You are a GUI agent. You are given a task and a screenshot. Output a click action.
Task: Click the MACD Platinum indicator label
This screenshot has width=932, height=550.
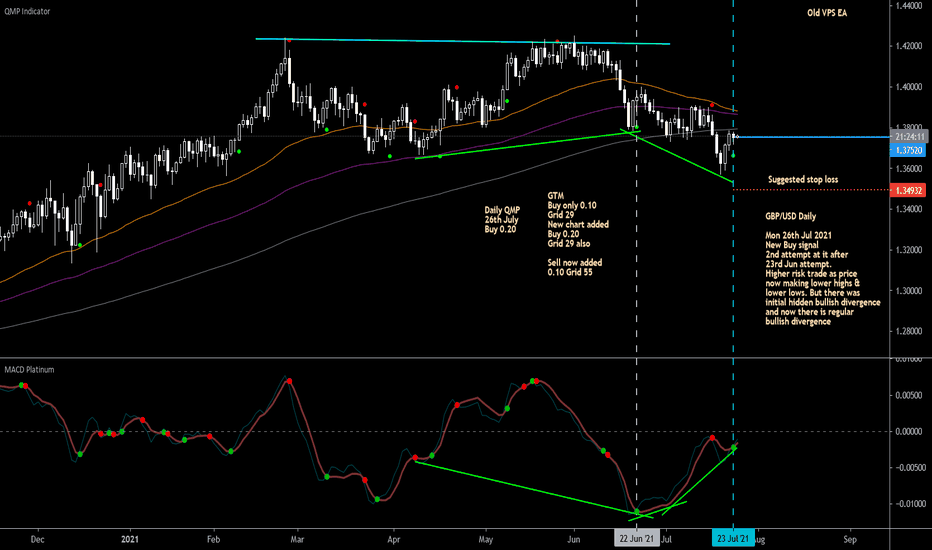pos(29,370)
